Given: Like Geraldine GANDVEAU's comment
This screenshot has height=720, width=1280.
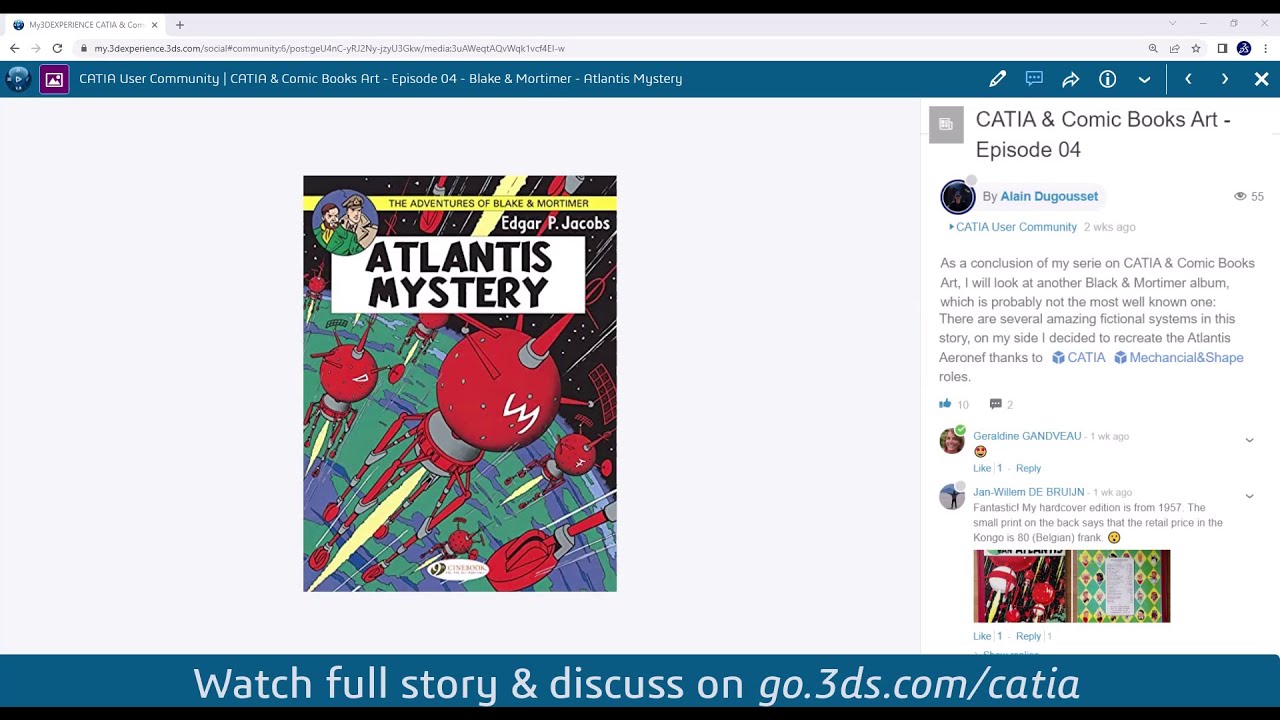Looking at the screenshot, I should (x=982, y=468).
